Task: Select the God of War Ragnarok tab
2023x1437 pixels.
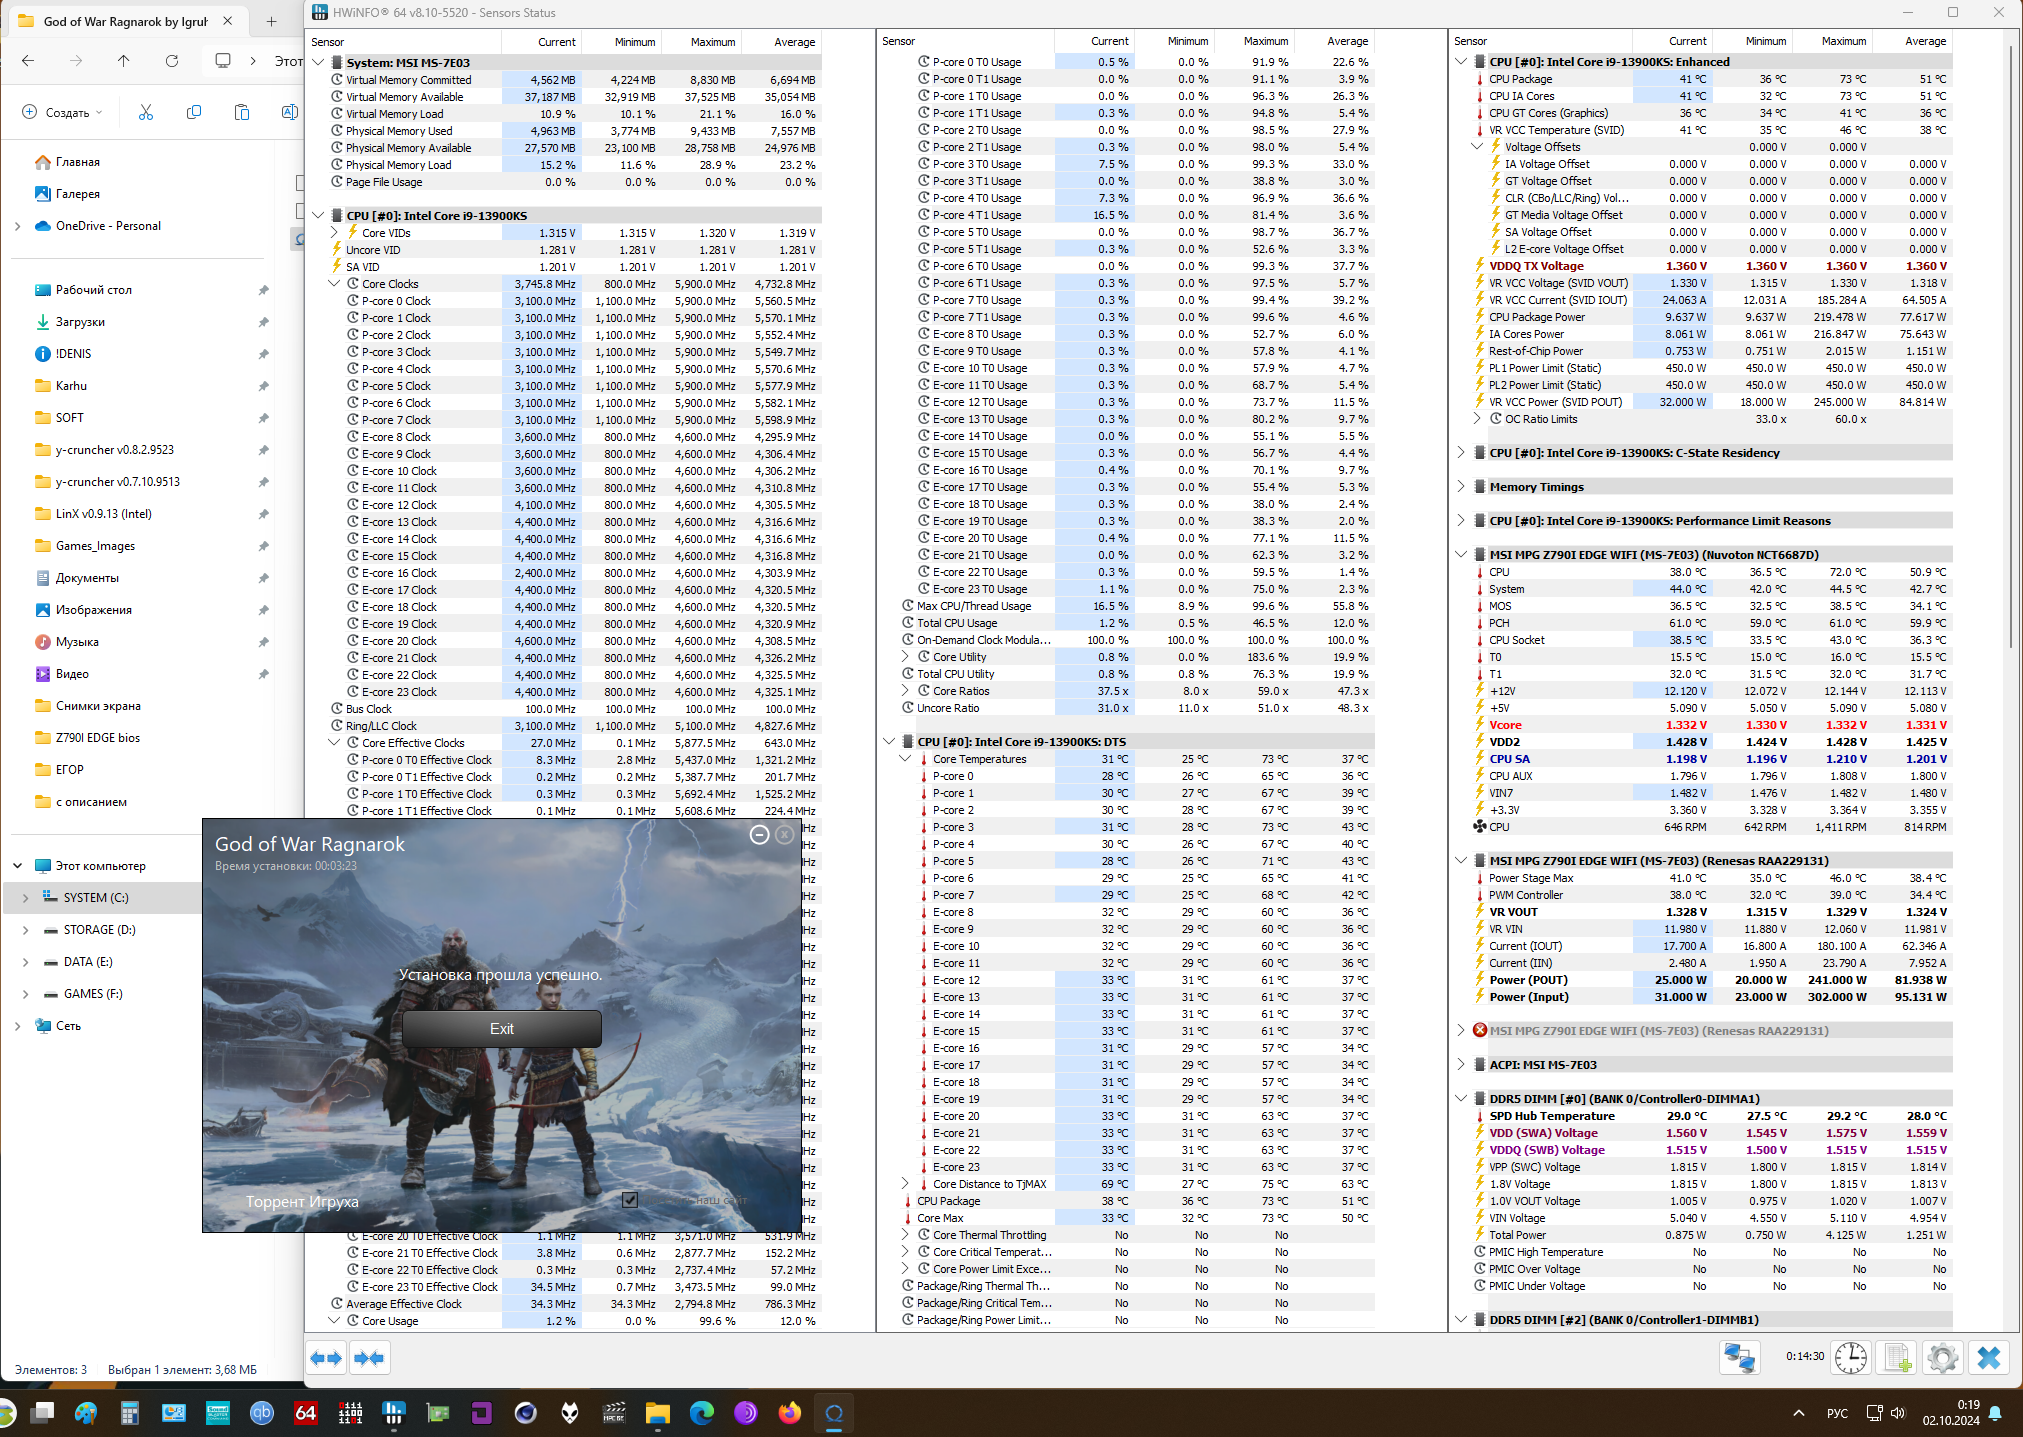Action: pyautogui.click(x=125, y=21)
